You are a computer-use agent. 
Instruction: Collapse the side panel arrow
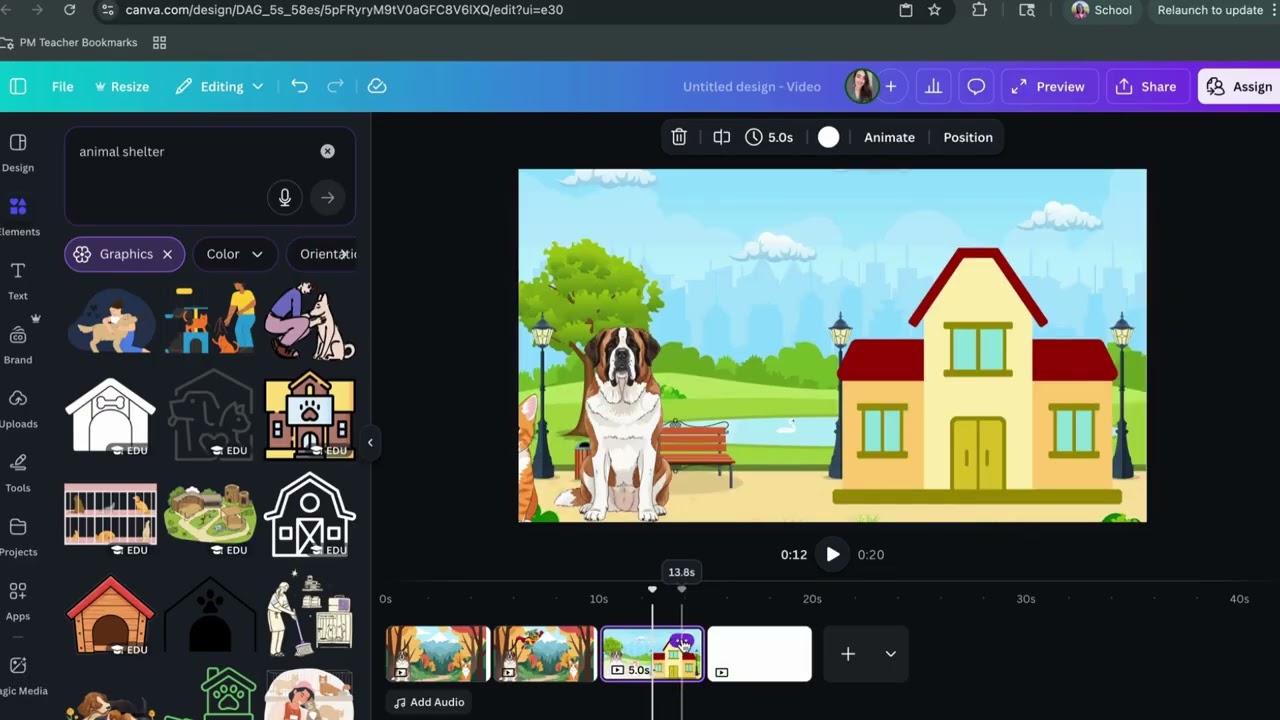pos(370,443)
